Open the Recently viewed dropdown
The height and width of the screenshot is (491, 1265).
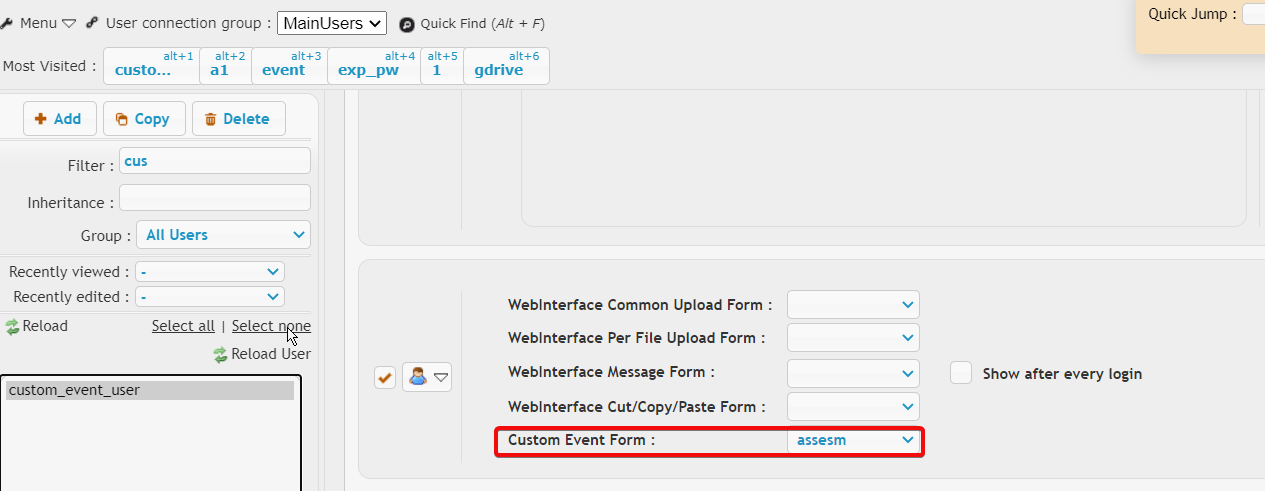click(x=210, y=272)
